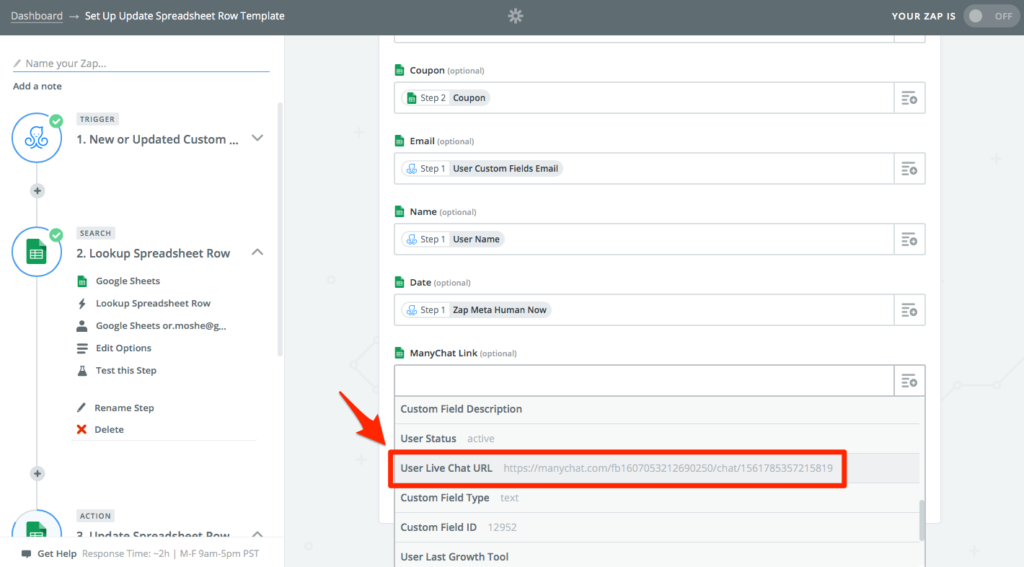Image resolution: width=1024 pixels, height=567 pixels.
Task: Click the Coupon label sheet icon
Action: click(x=400, y=71)
